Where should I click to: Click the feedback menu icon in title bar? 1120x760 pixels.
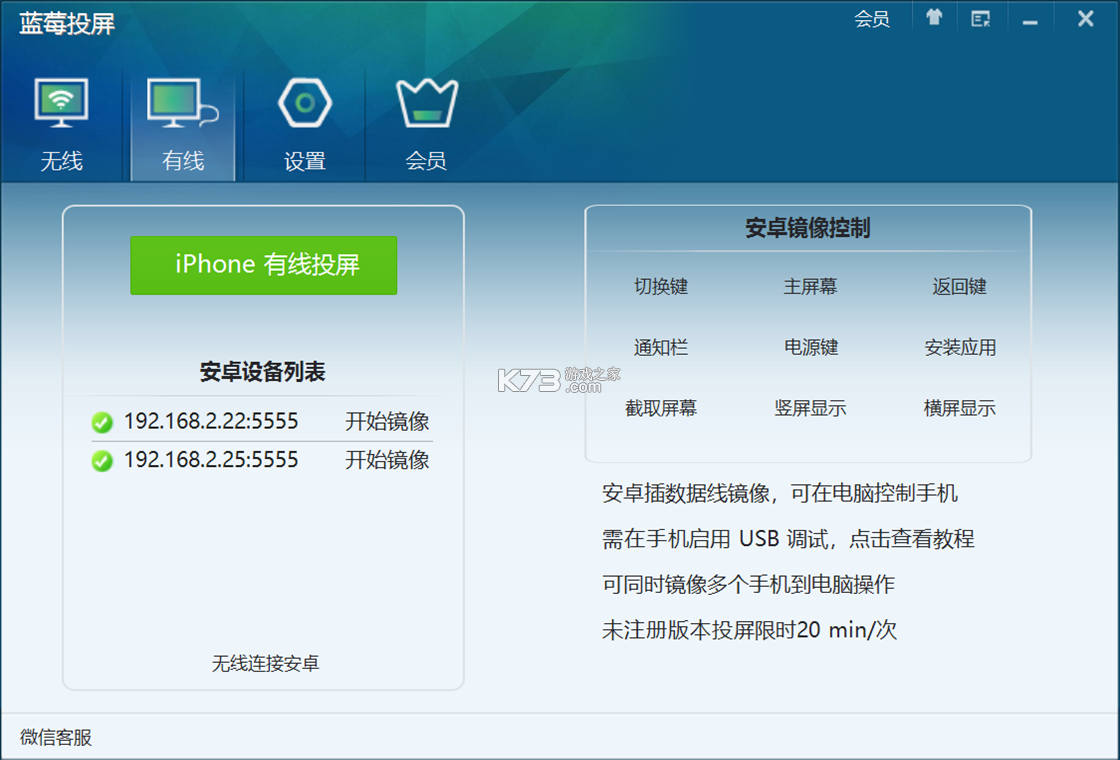tap(981, 19)
